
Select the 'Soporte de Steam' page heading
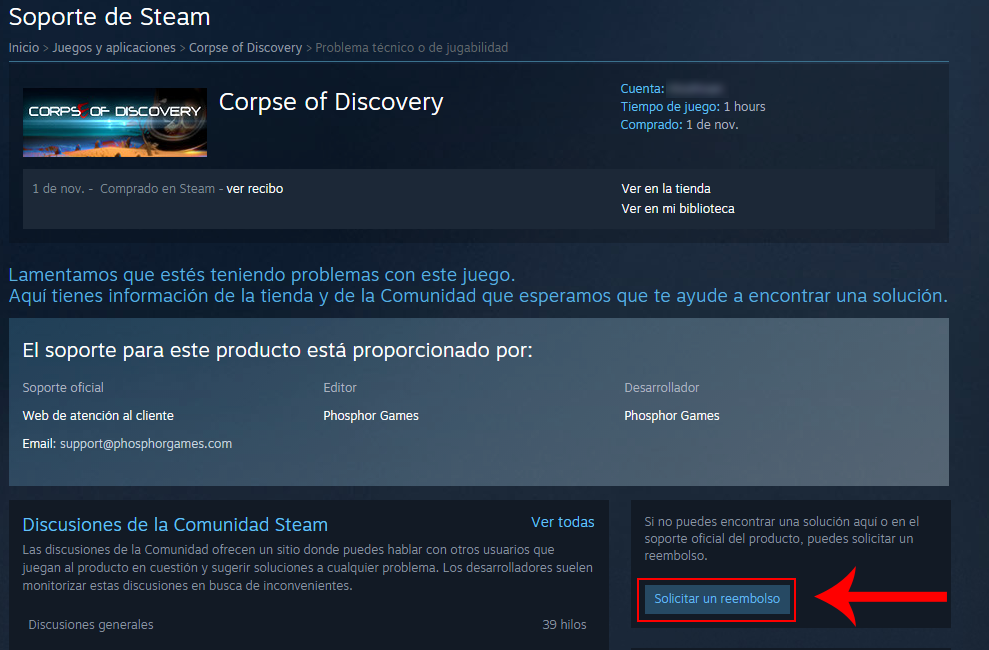point(109,17)
